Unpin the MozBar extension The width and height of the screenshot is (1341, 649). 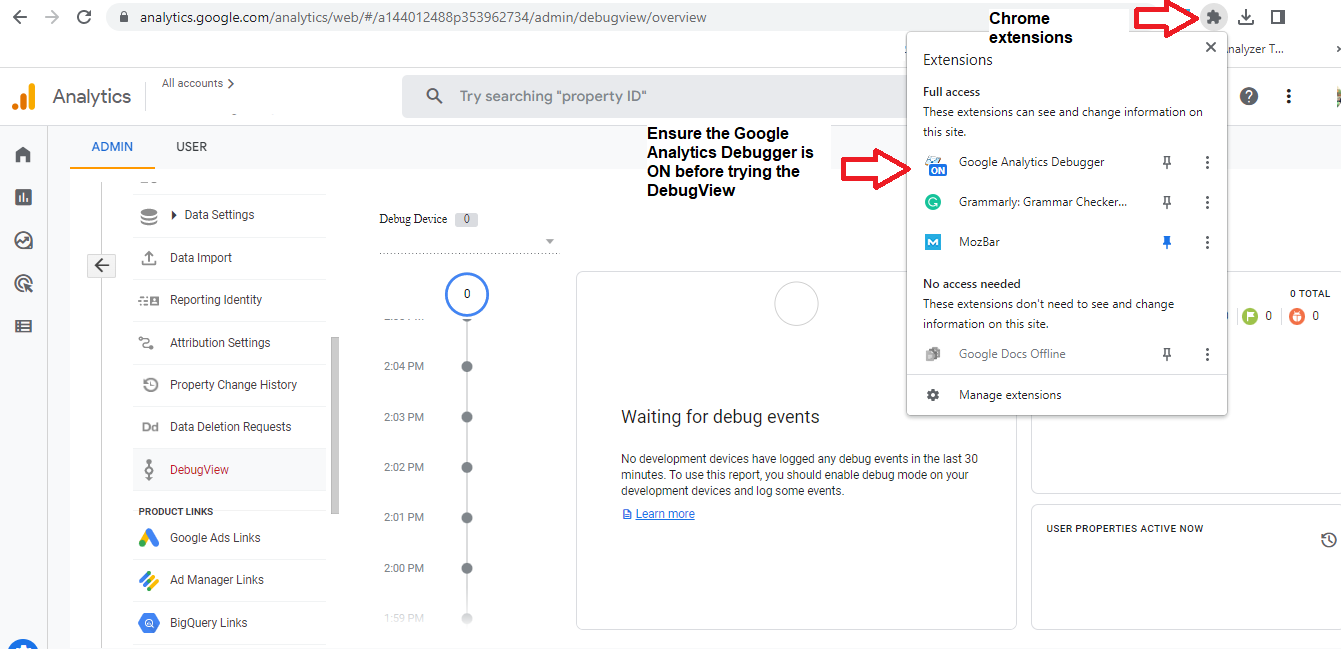click(x=1166, y=242)
